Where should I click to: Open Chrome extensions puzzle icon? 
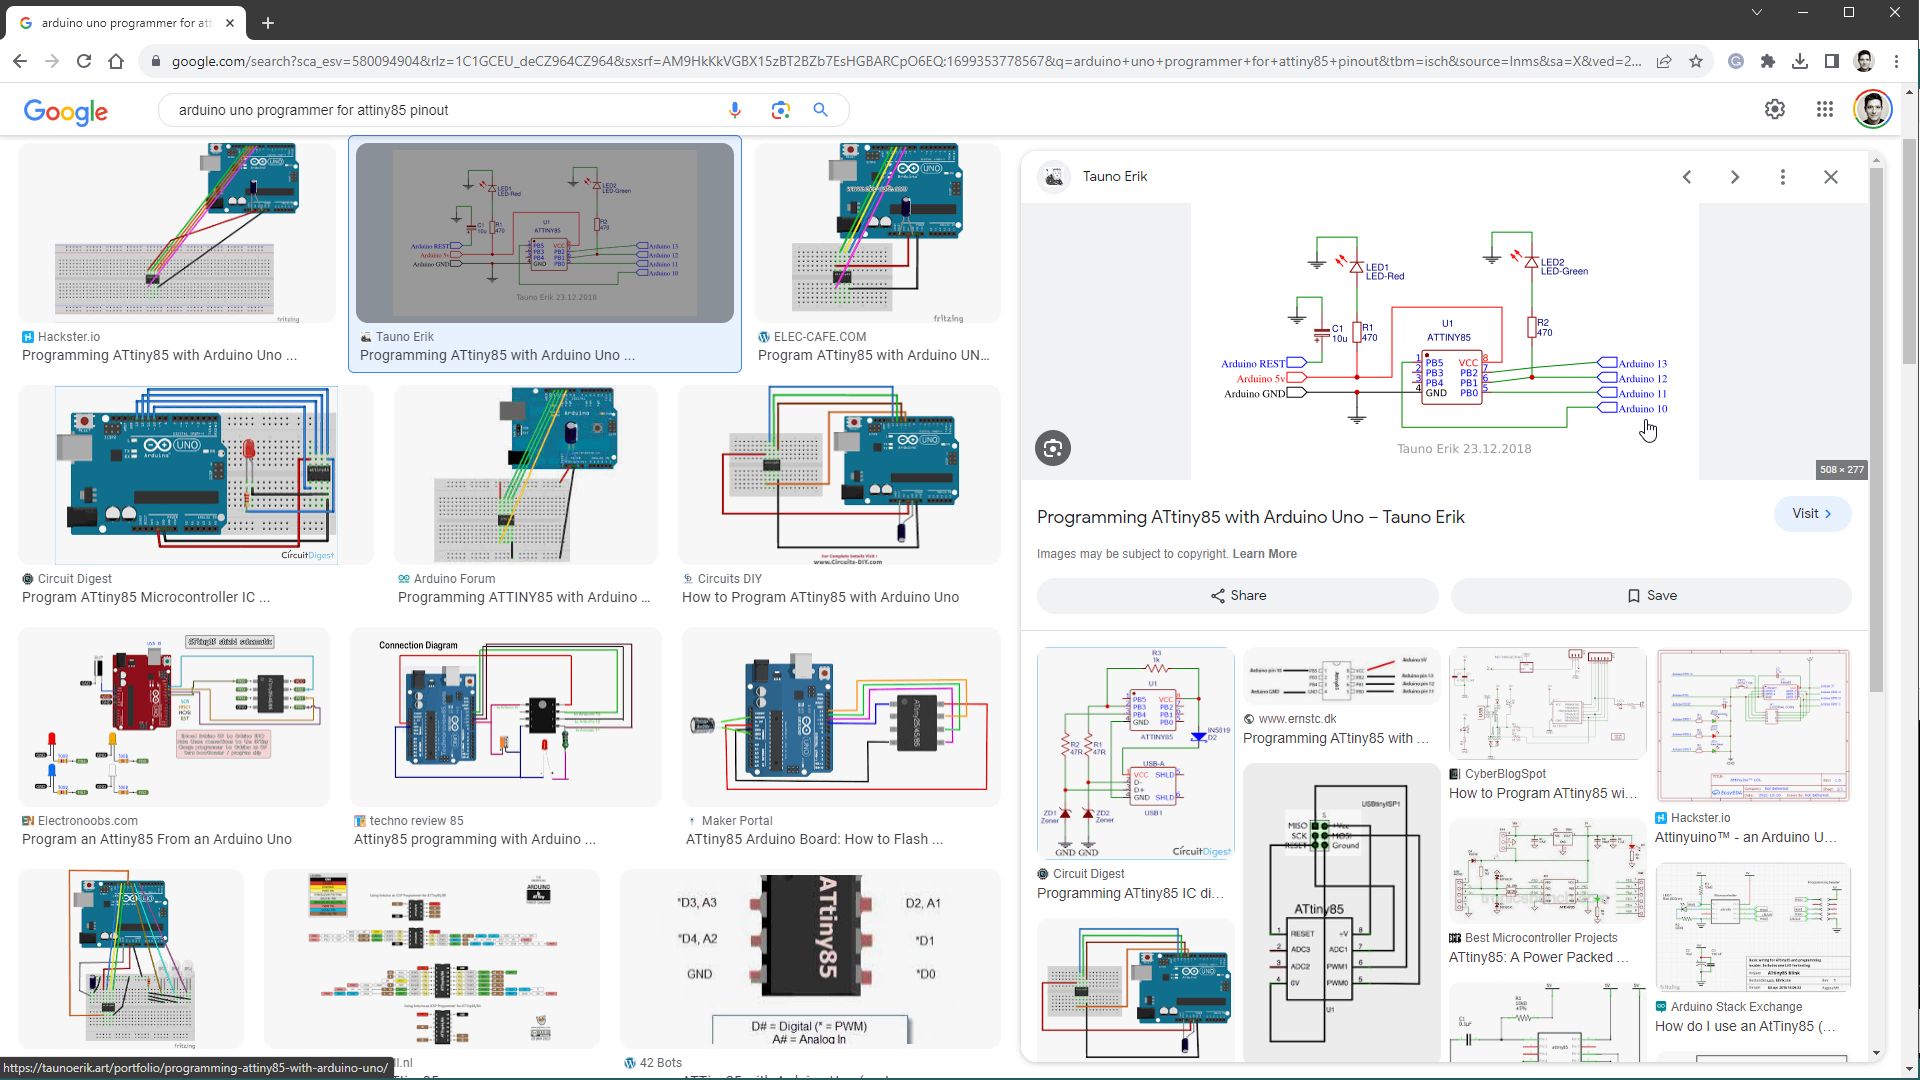coord(1768,61)
